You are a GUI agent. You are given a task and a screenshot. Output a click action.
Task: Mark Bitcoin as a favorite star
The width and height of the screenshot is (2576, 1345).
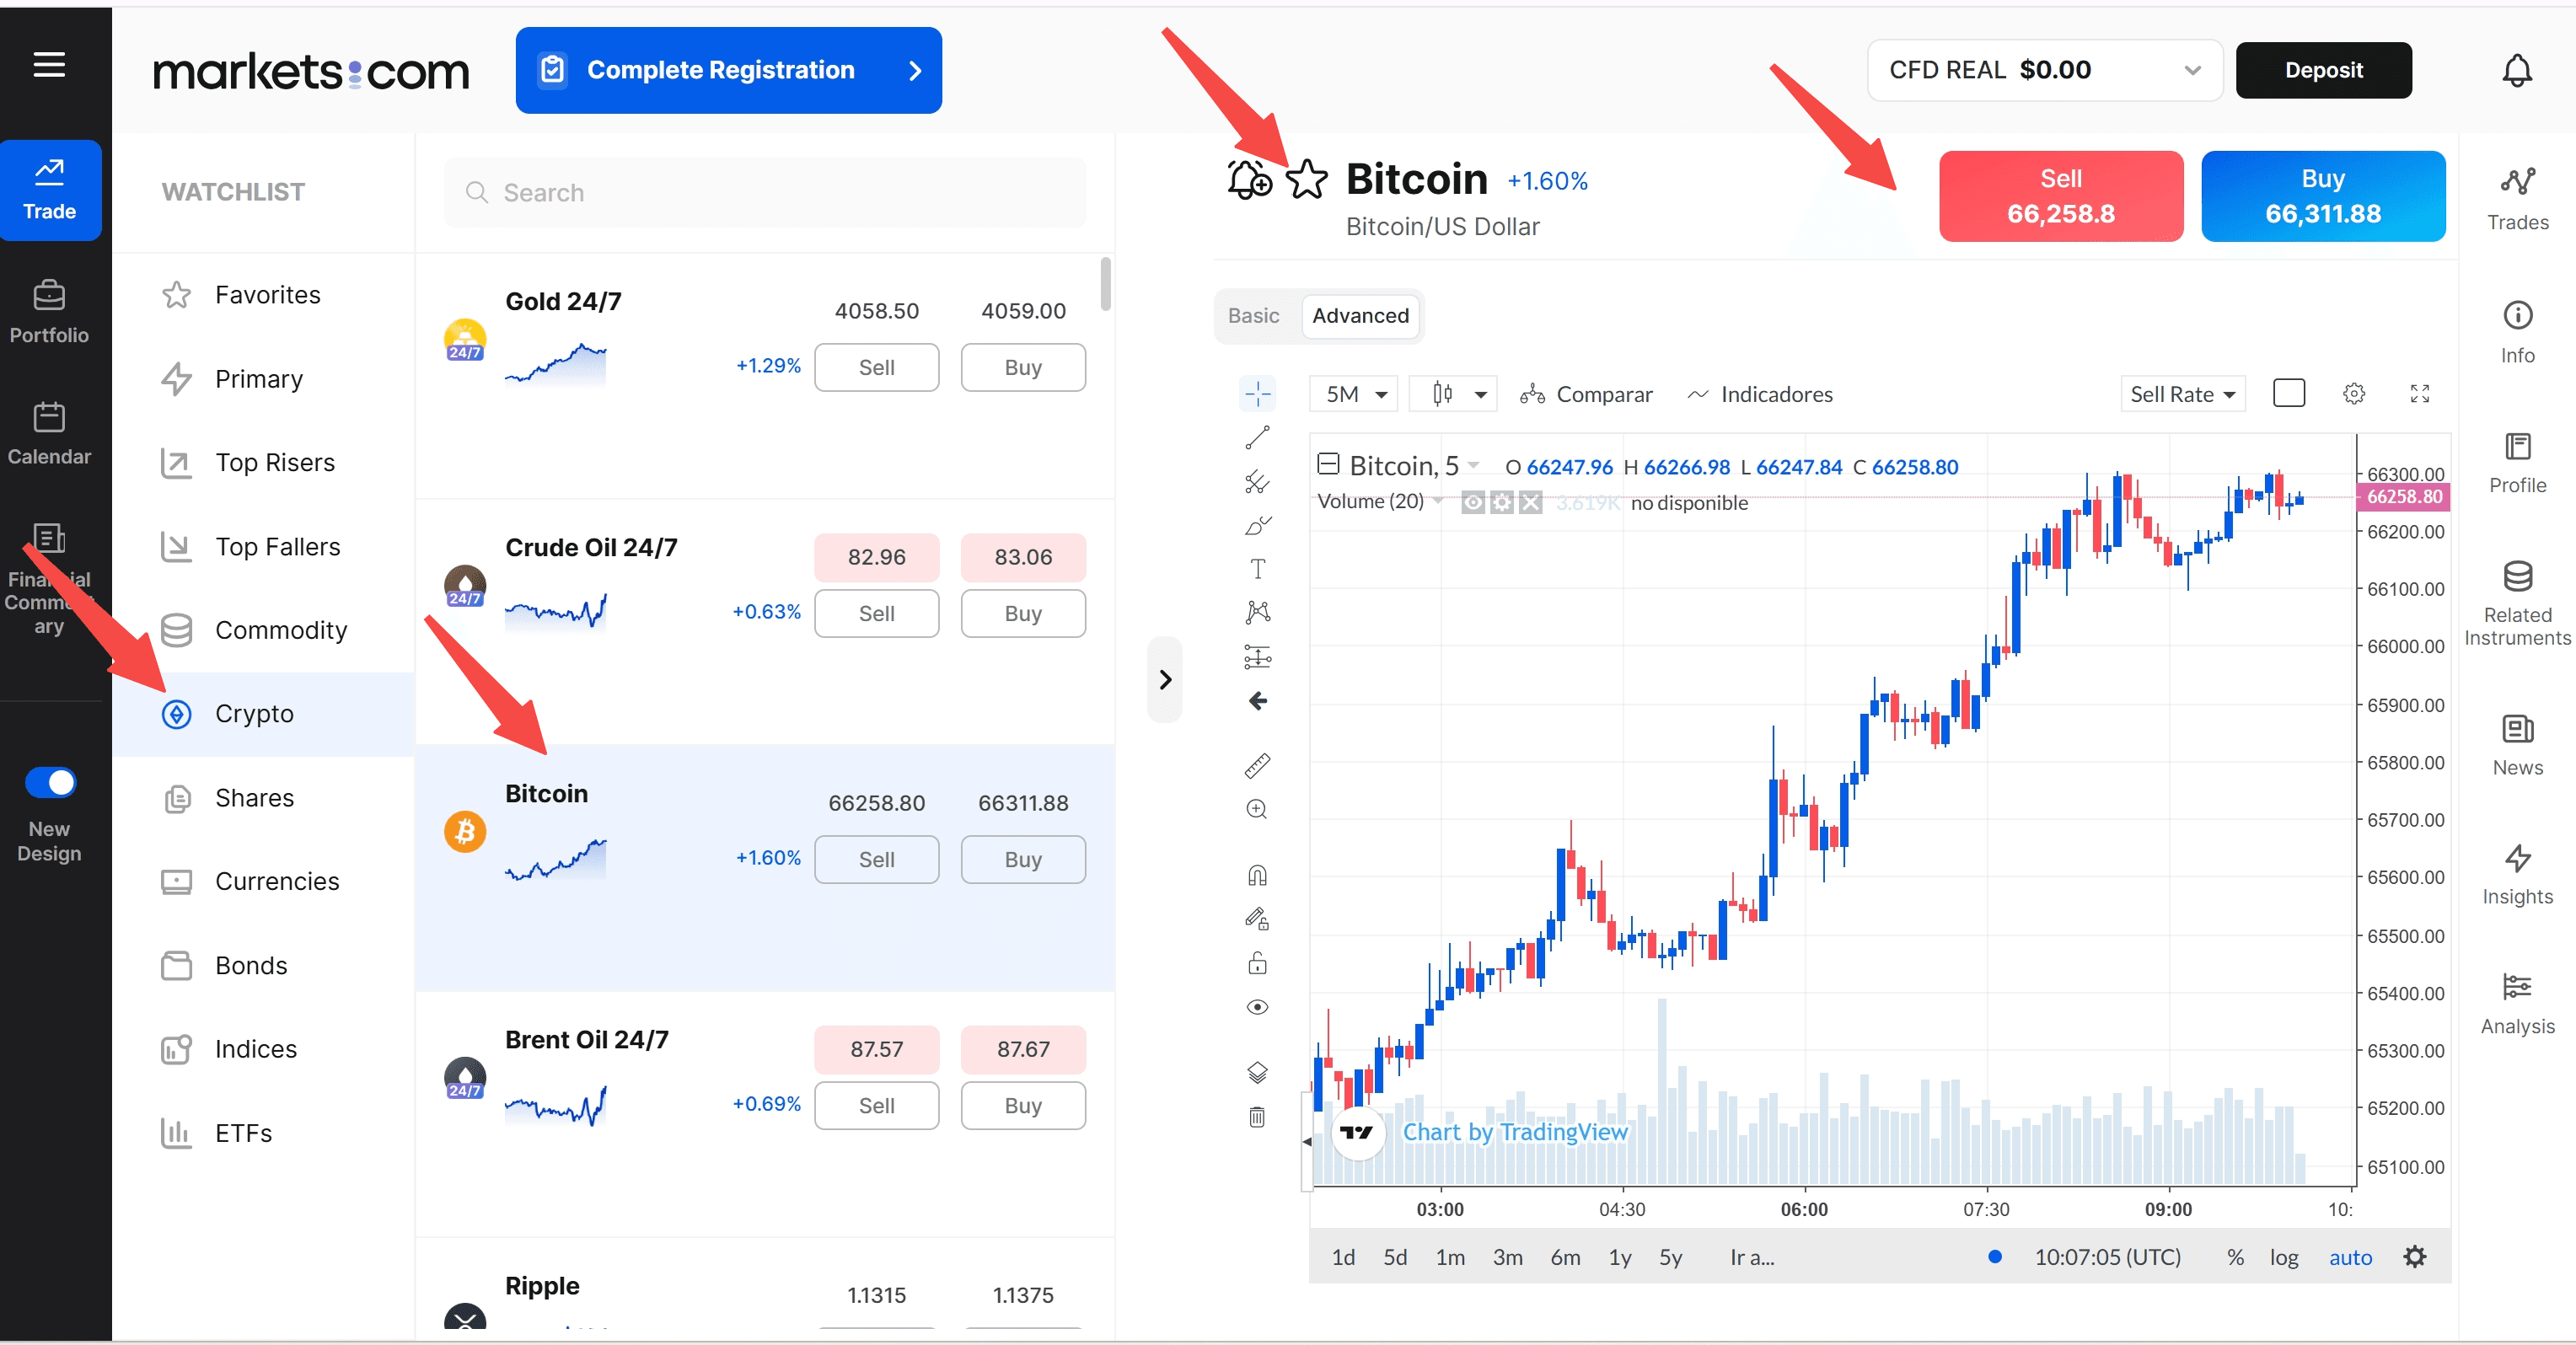1306,180
